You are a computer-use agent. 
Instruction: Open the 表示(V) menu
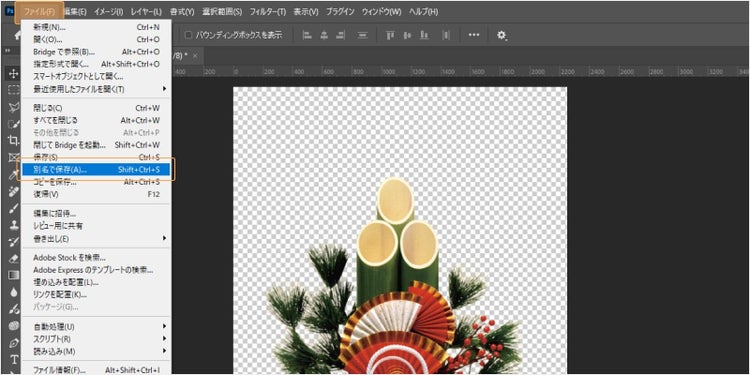306,11
